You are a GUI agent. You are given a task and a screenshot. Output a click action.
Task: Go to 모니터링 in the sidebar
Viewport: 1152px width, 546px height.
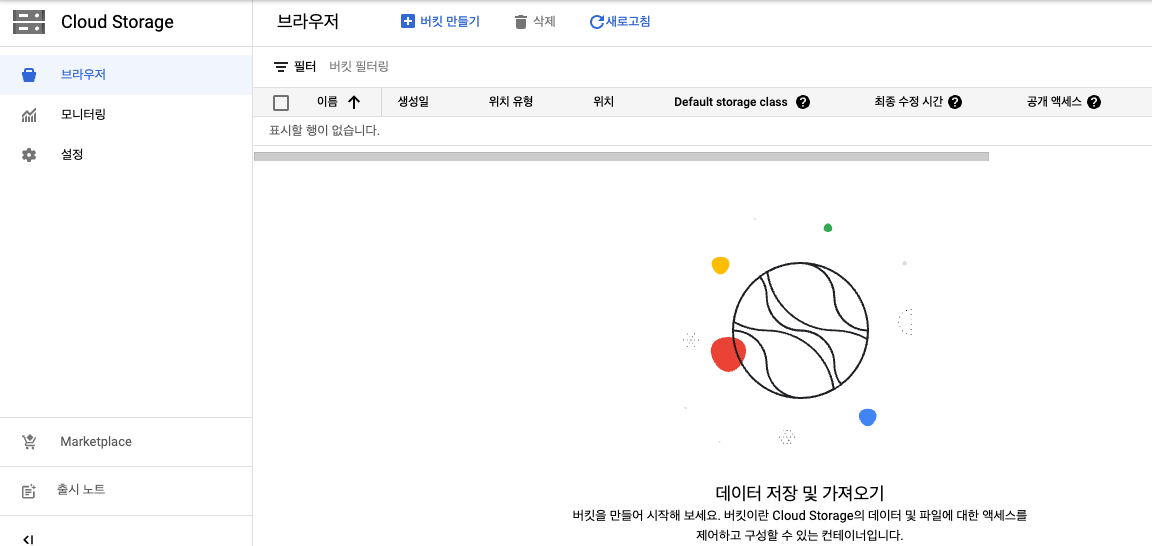126,115
